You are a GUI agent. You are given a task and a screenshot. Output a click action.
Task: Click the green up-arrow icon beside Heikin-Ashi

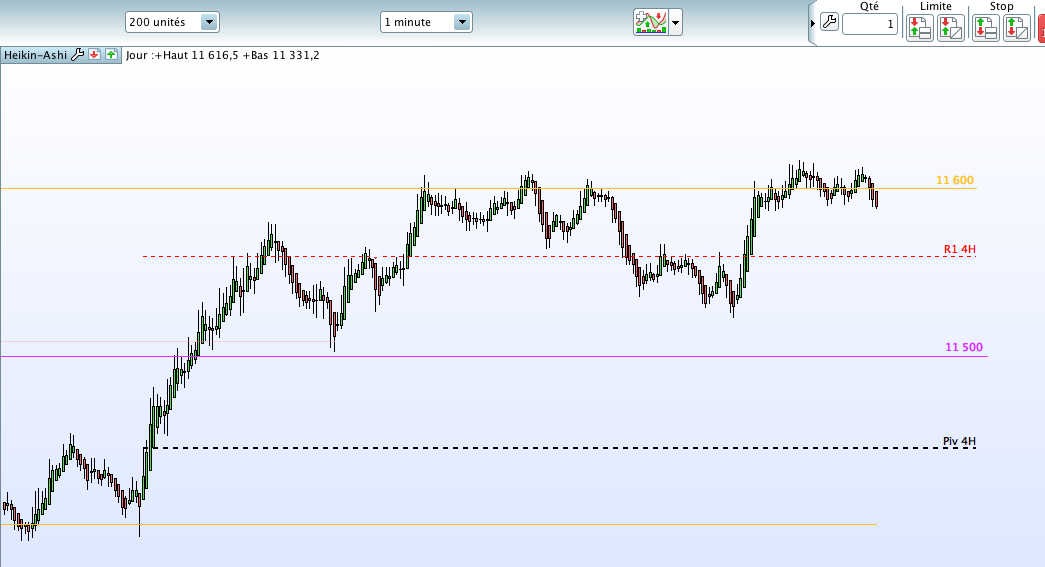click(111, 55)
